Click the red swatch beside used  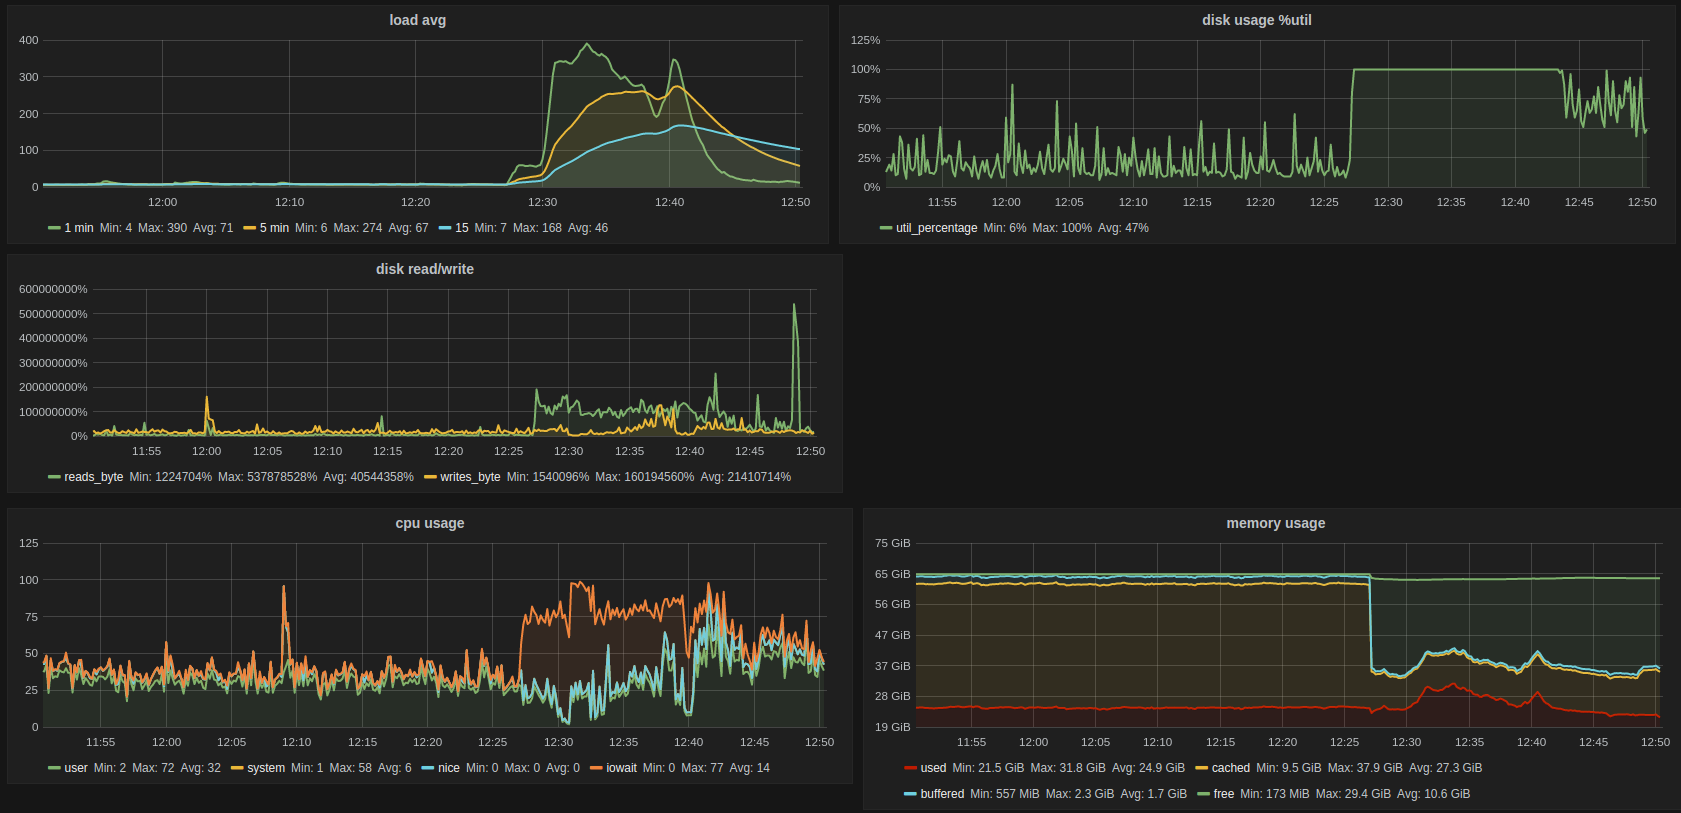(910, 768)
